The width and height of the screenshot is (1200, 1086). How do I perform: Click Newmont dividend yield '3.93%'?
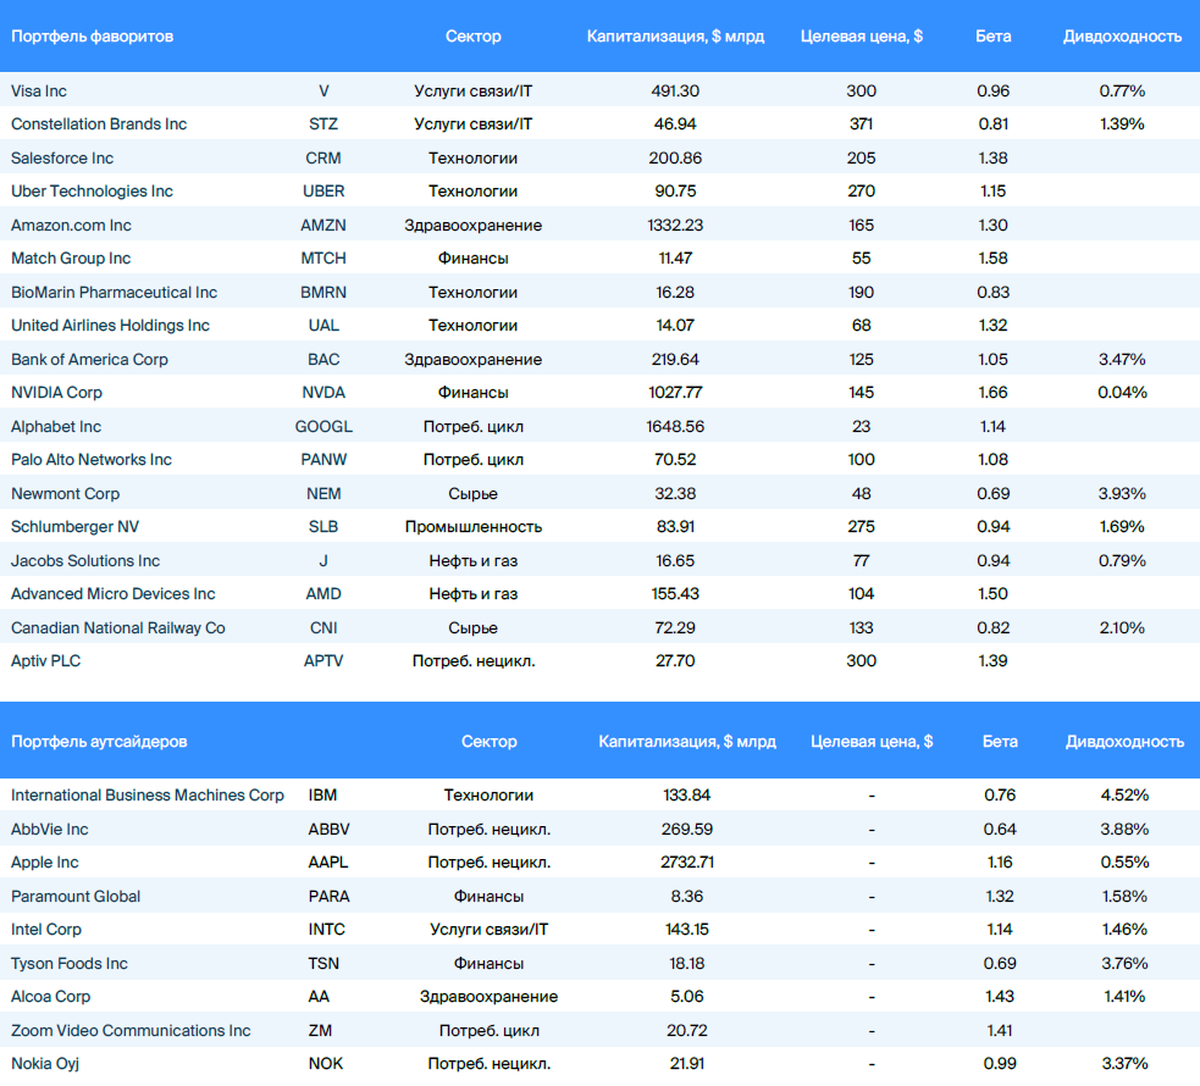click(1122, 493)
